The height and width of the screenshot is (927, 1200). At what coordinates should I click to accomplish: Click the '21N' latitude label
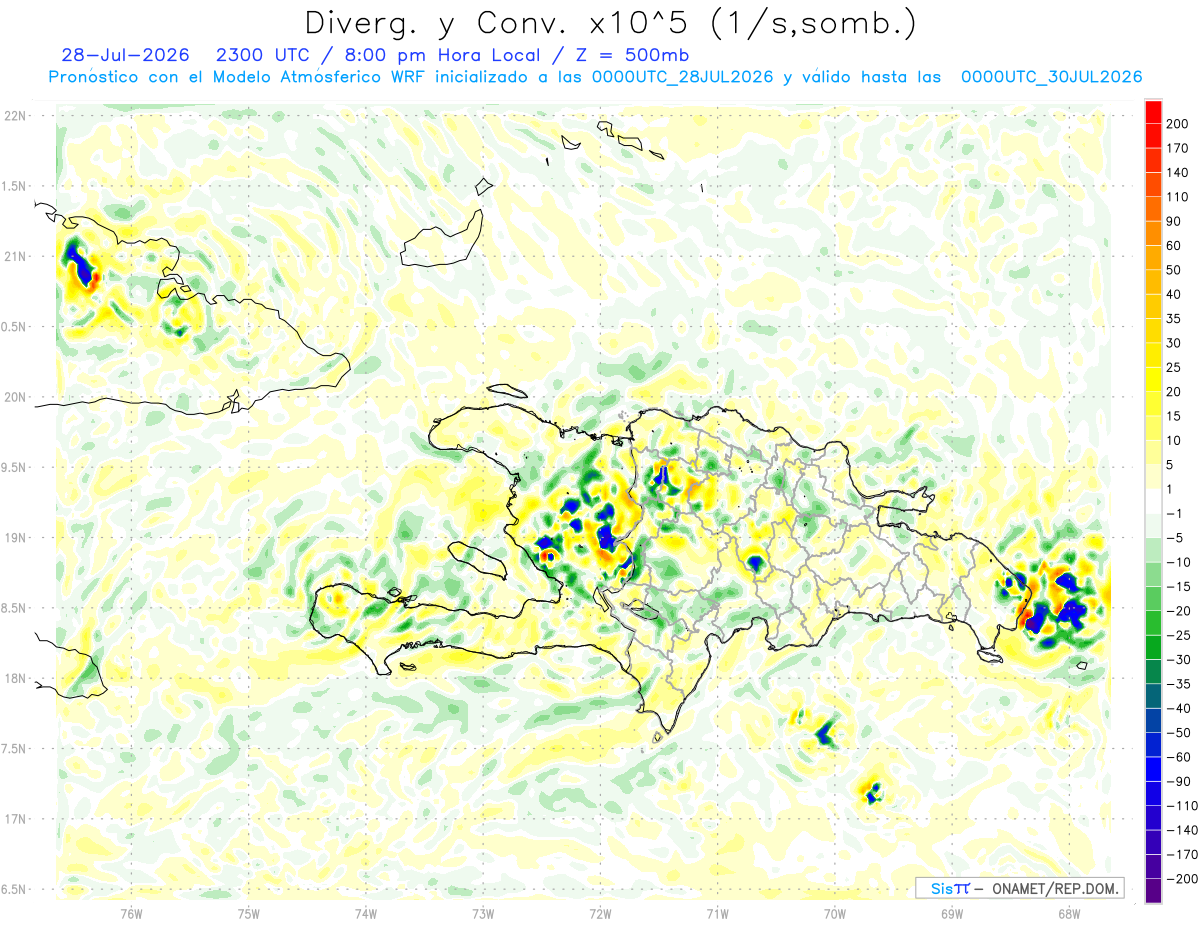click(x=14, y=257)
